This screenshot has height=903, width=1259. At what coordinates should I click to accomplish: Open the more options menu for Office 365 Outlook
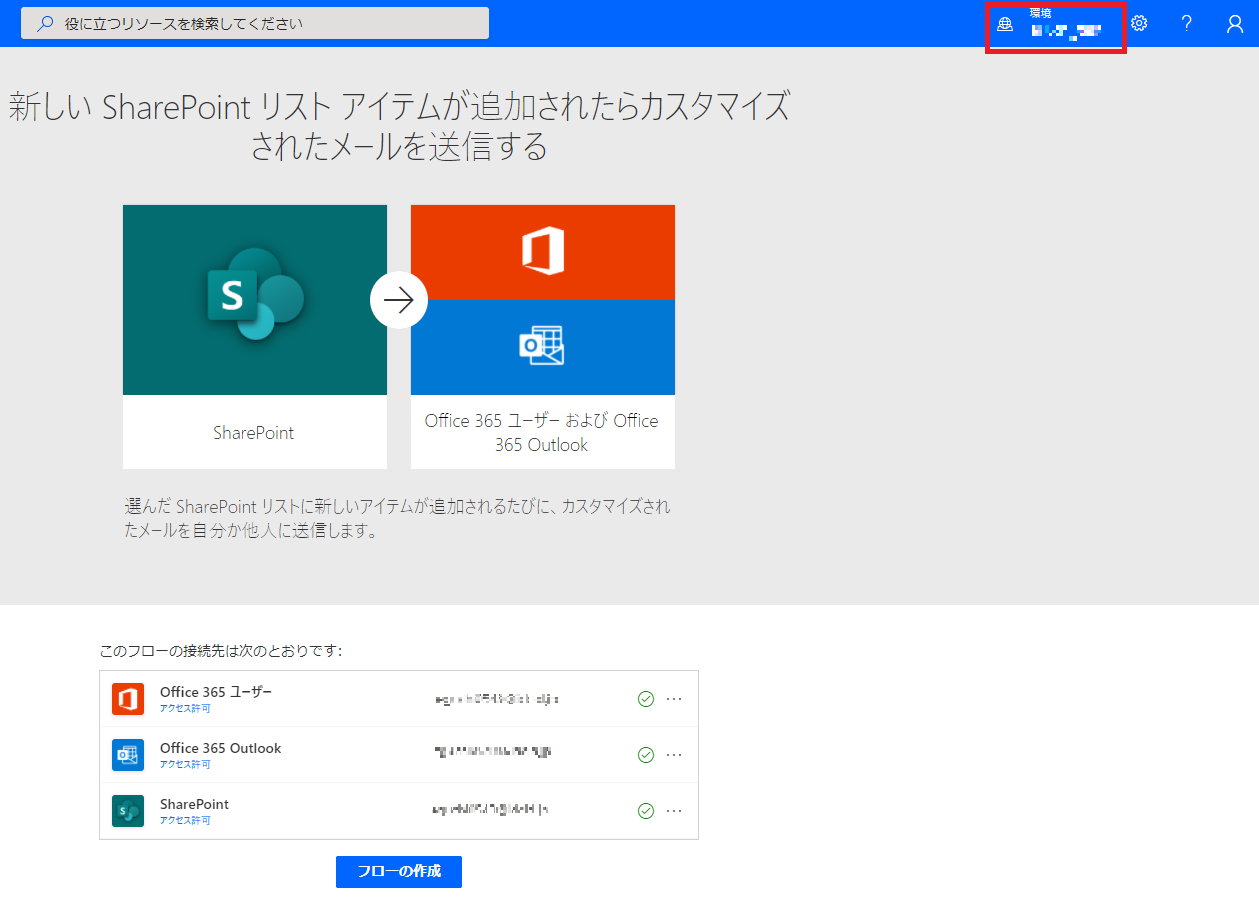coord(674,755)
